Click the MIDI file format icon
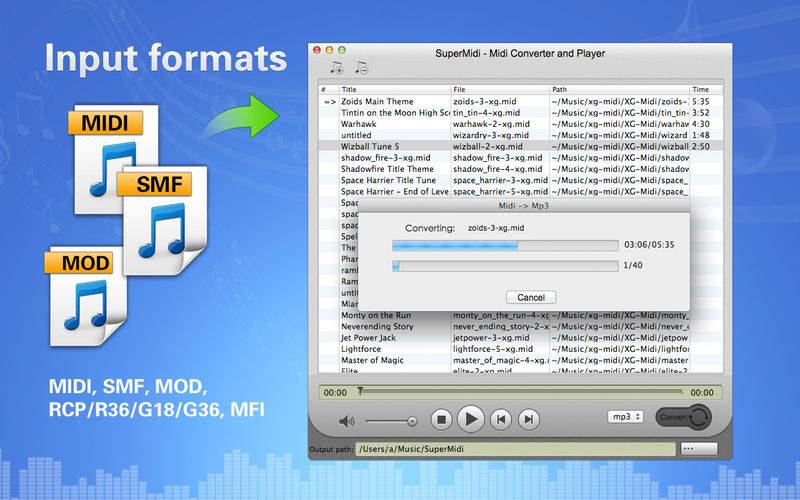 pos(113,158)
